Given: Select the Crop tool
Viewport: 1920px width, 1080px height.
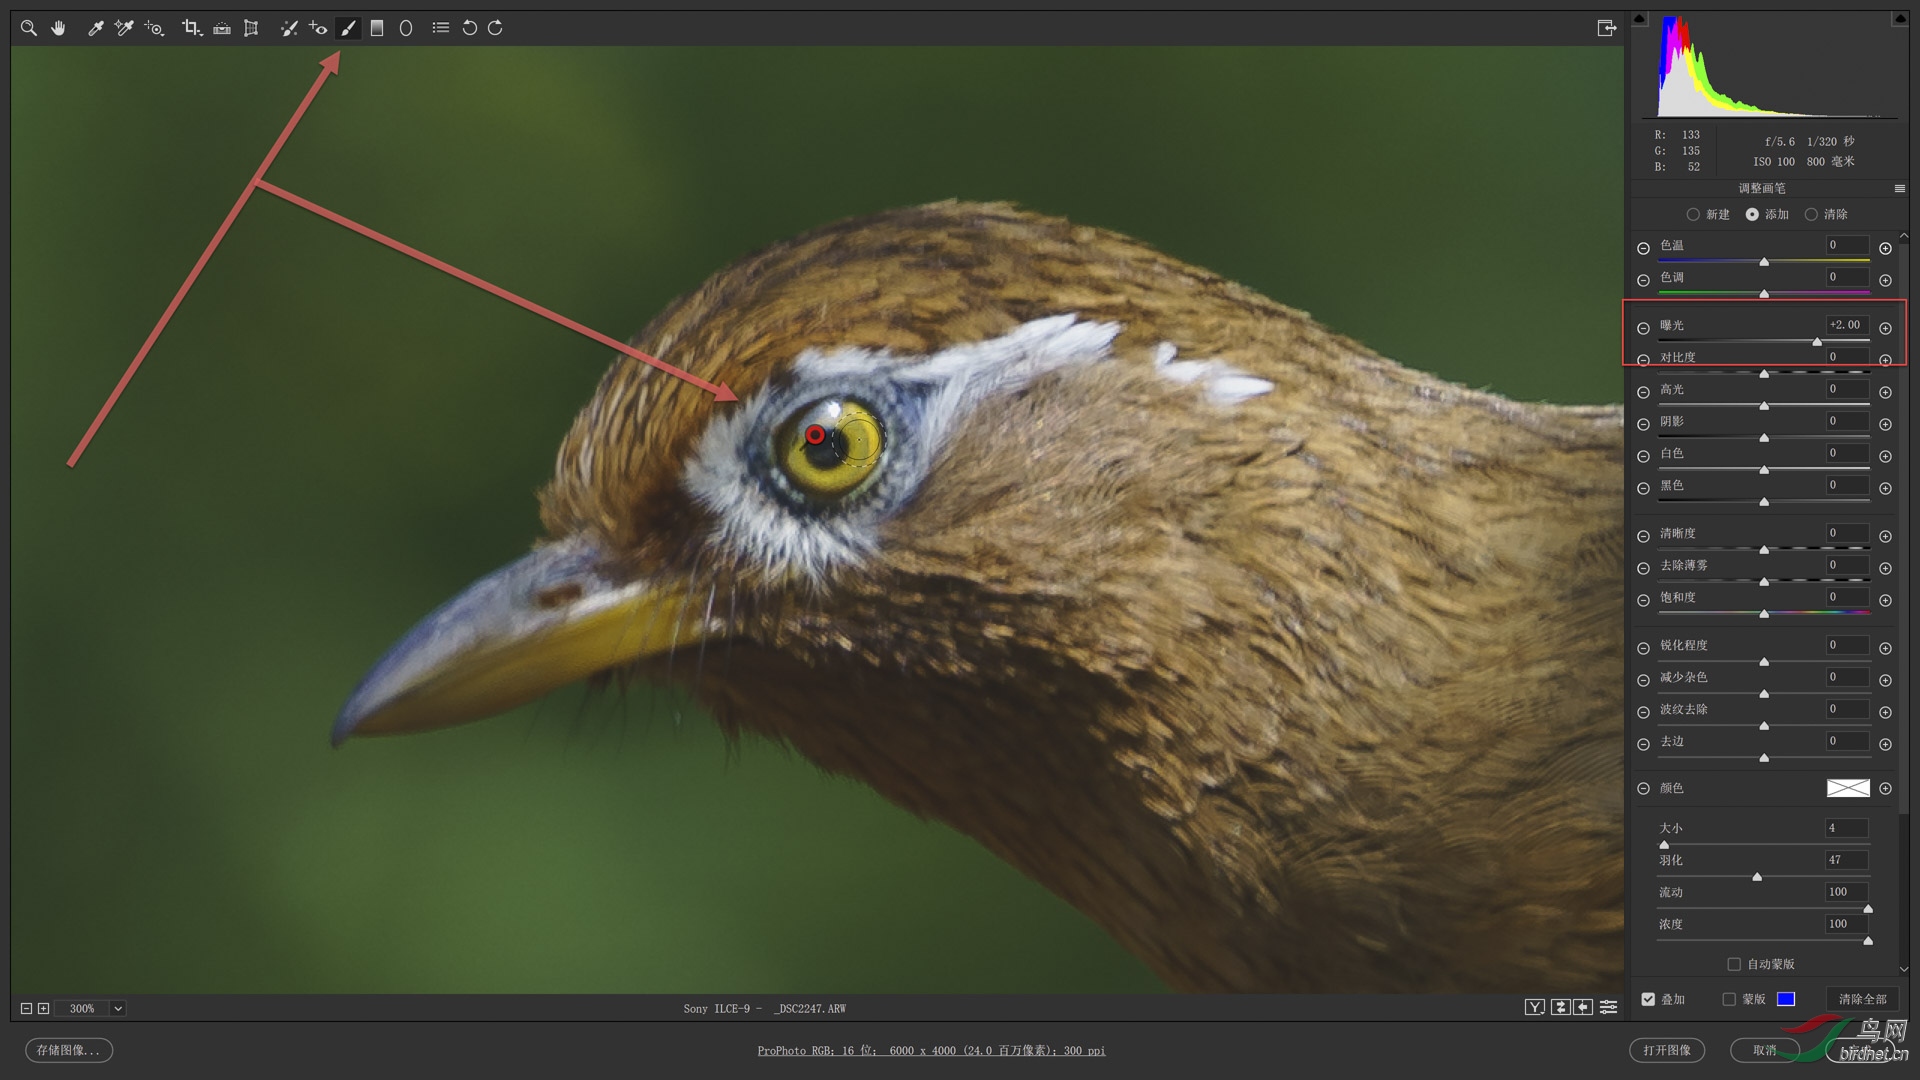Looking at the screenshot, I should click(x=190, y=28).
